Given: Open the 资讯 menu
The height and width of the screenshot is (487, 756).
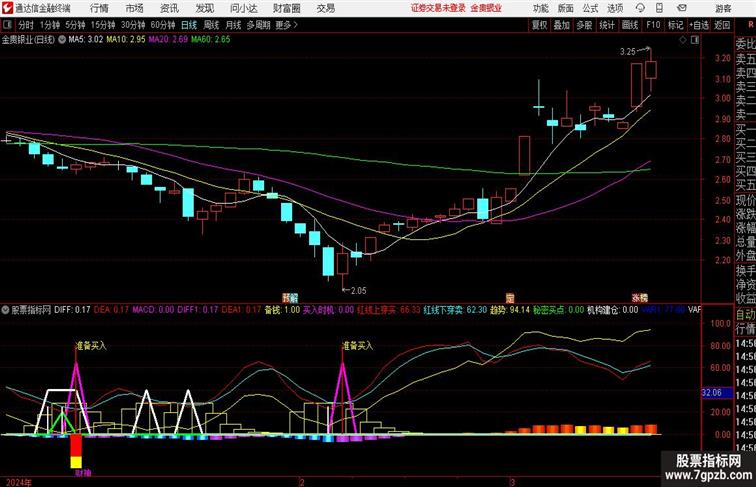Looking at the screenshot, I should tap(169, 8).
